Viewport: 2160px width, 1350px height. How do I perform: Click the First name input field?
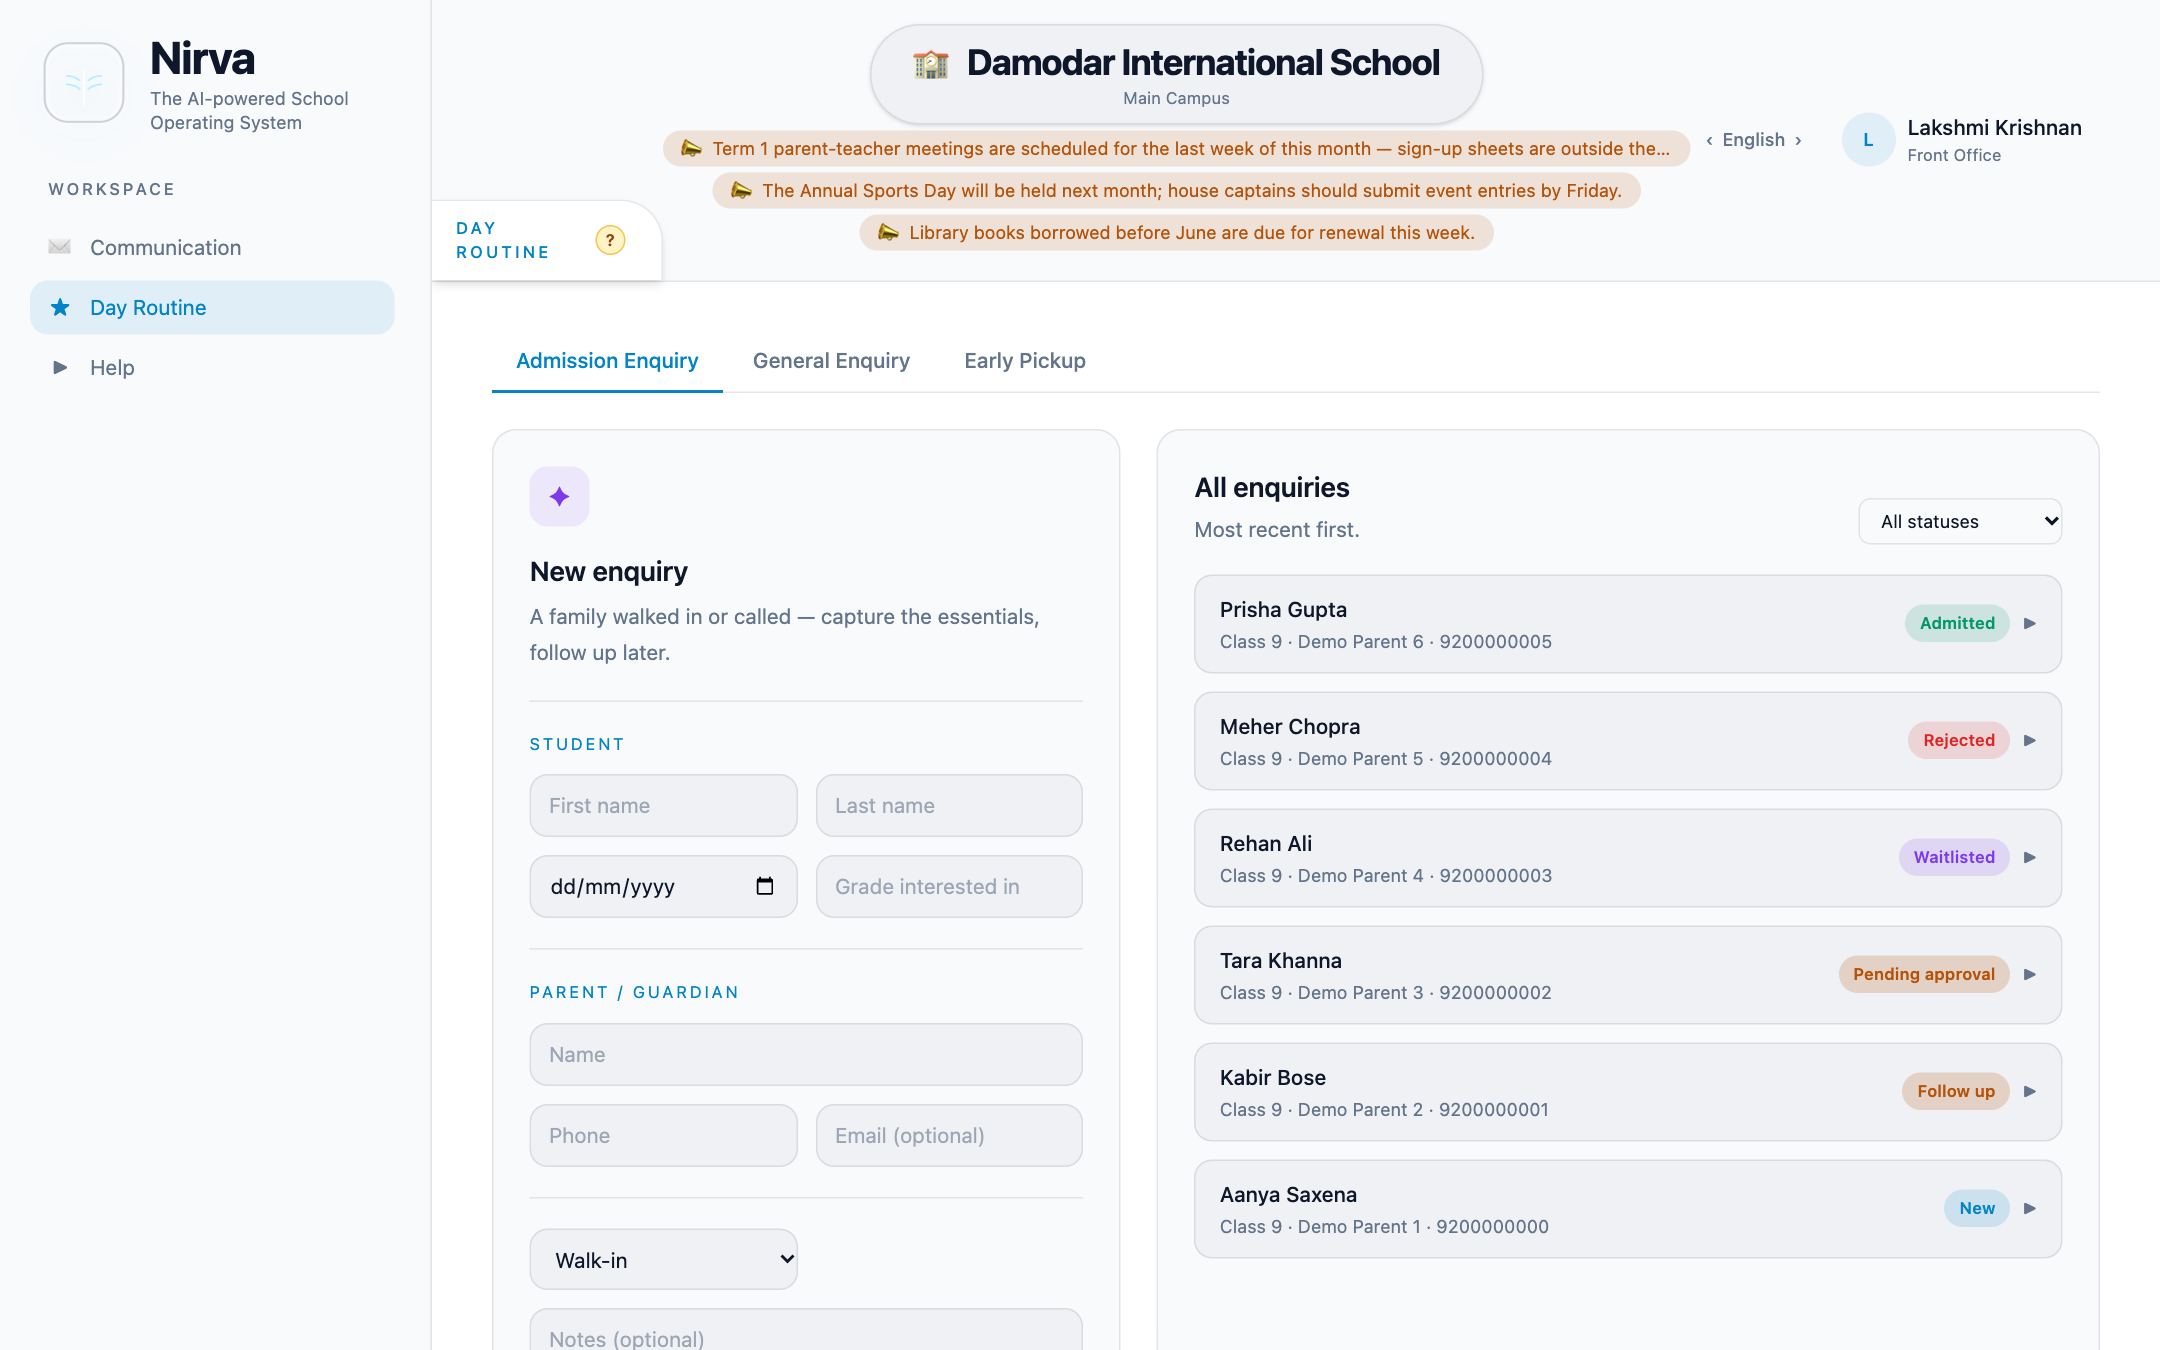[x=663, y=805]
